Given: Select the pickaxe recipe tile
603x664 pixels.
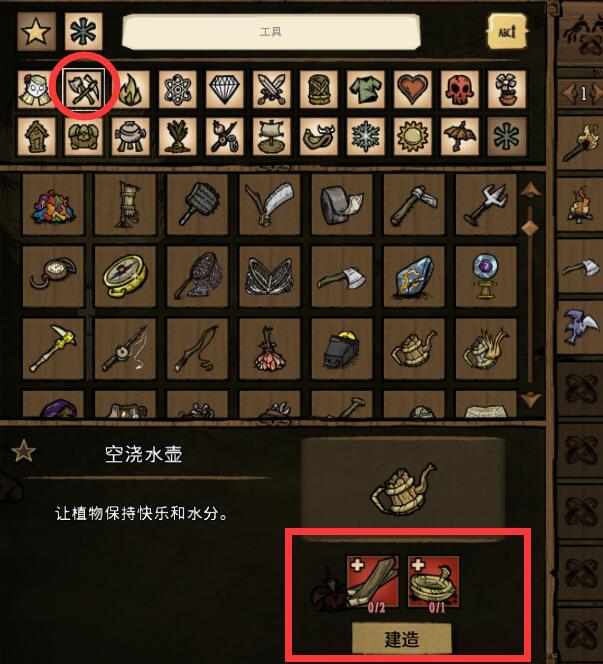Looking at the screenshot, I should click(53, 349).
